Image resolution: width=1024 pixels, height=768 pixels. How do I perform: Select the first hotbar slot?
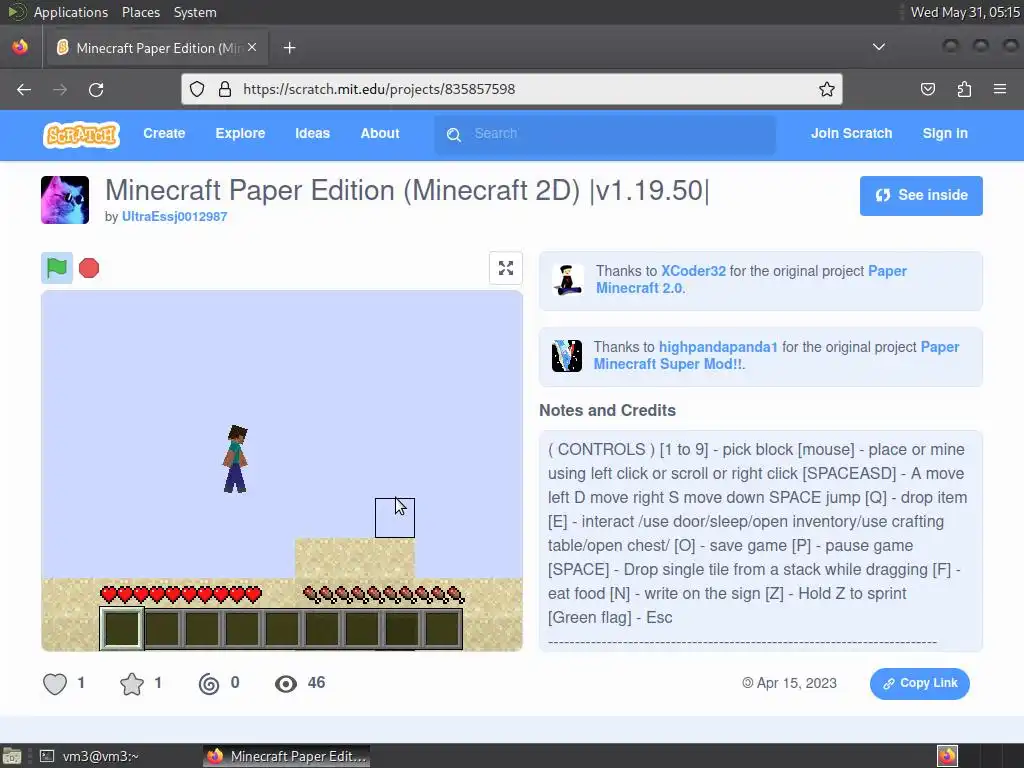tap(121, 628)
